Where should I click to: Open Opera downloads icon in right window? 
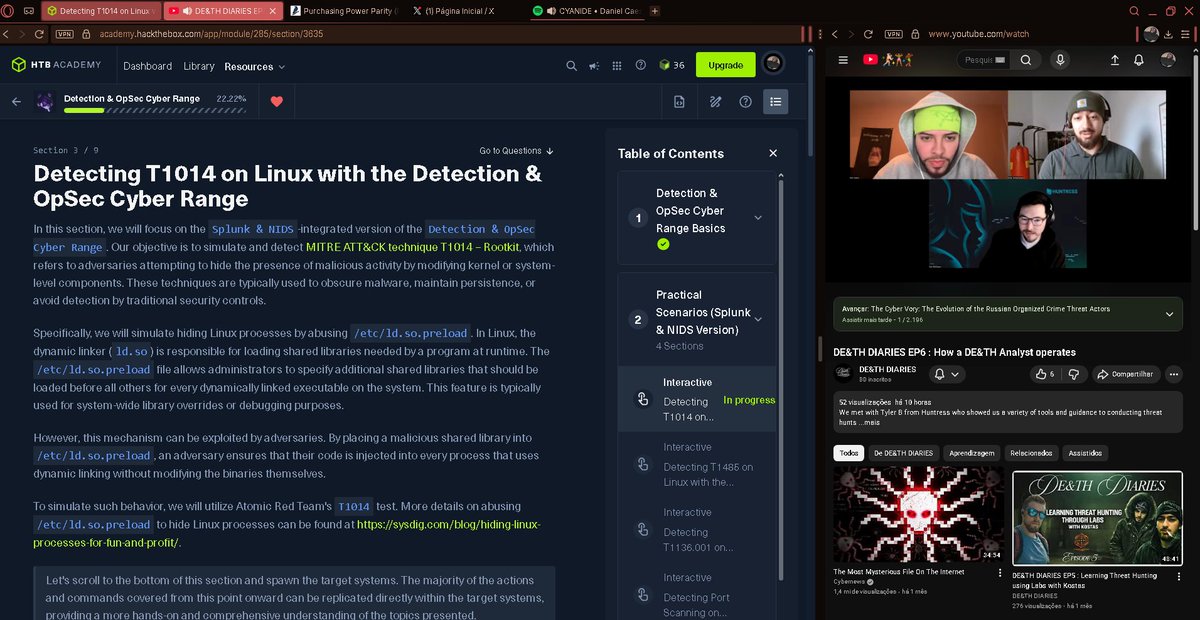[x=1169, y=34]
